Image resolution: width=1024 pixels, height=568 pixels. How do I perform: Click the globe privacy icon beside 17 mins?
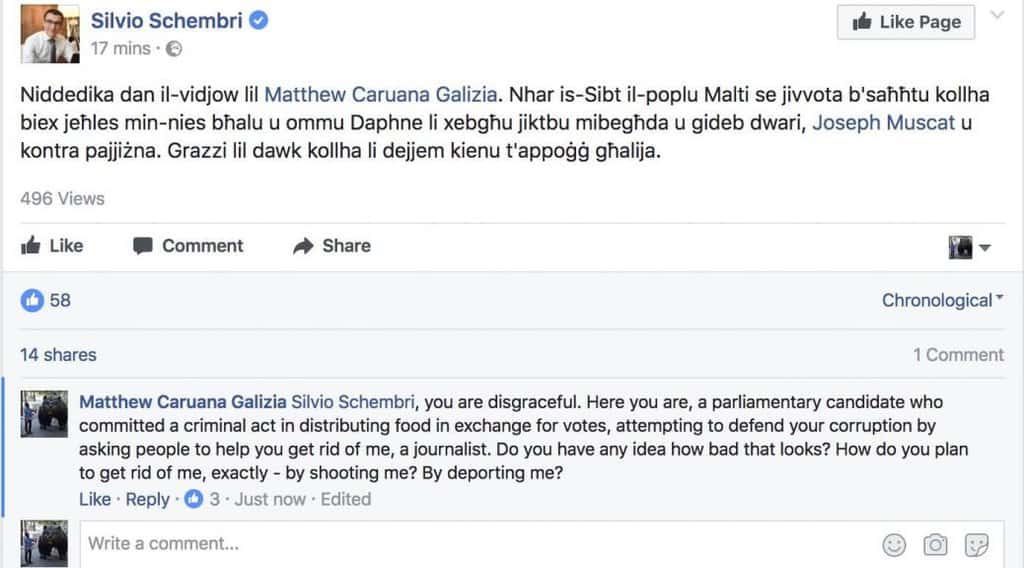point(173,48)
